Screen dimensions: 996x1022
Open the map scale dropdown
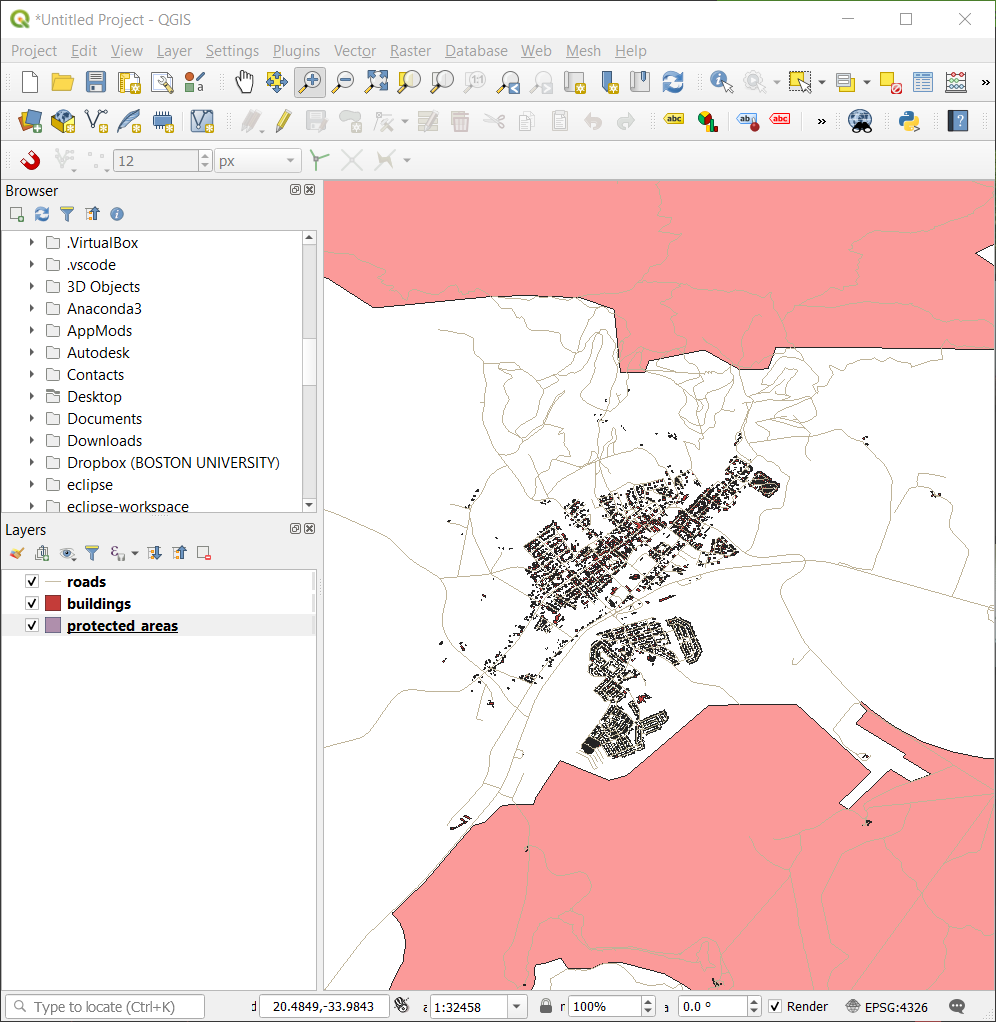point(517,1007)
